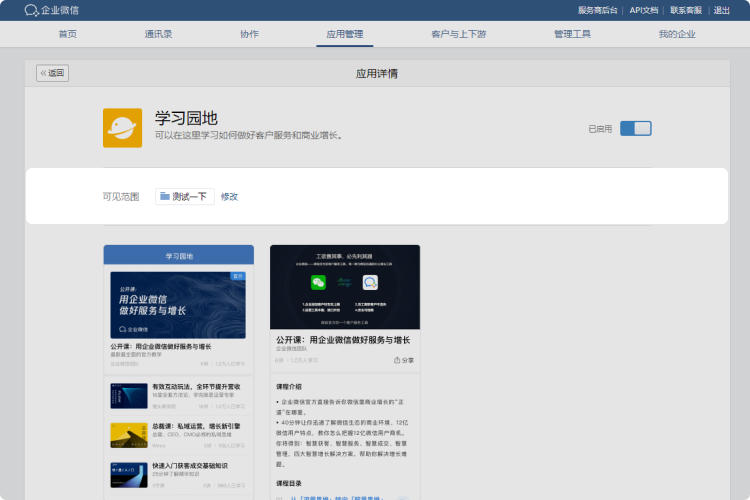
Task: Open the 用企业微信做好服务与增长 banner thumbnail
Action: click(178, 305)
